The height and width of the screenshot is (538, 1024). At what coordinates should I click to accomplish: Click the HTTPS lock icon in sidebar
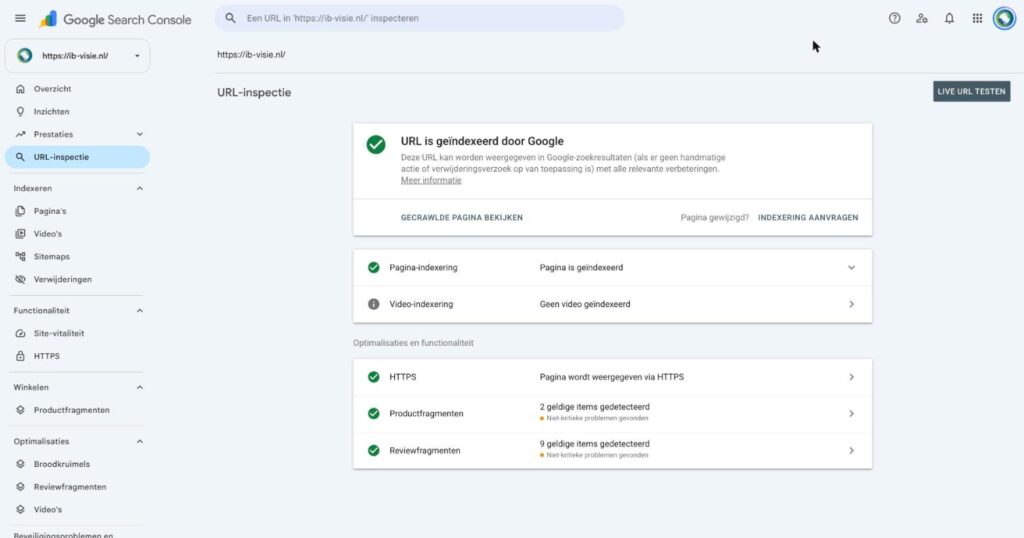click(x=20, y=356)
